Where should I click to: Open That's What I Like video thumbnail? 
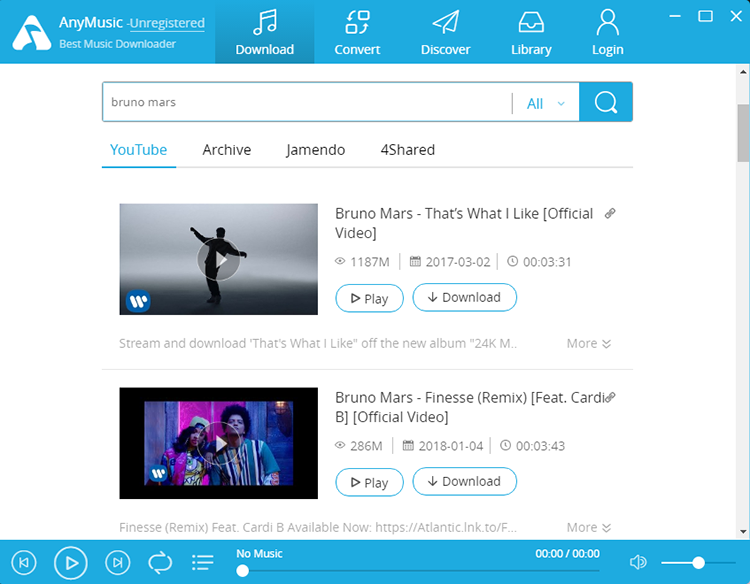pyautogui.click(x=219, y=259)
